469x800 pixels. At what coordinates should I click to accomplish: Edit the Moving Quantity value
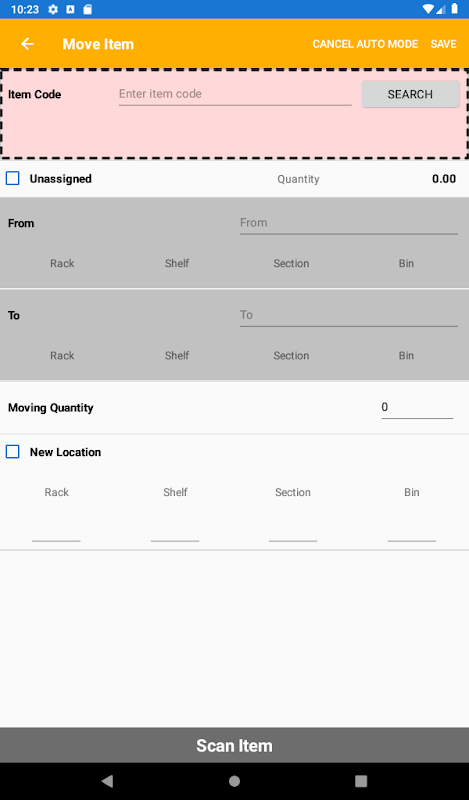(x=417, y=407)
